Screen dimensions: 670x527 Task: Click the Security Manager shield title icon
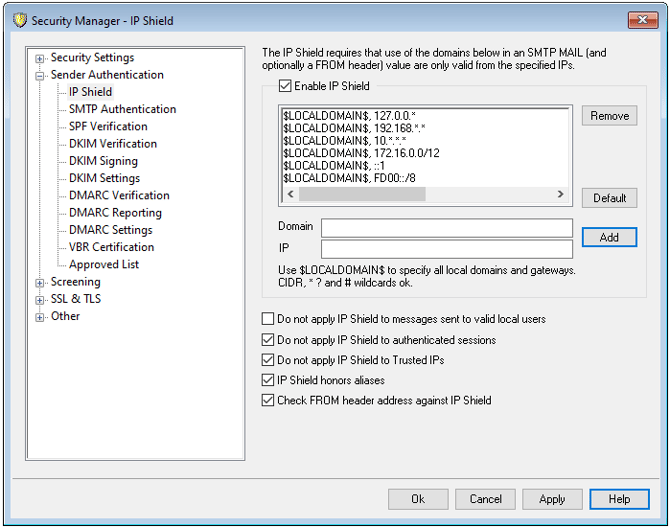15,20
